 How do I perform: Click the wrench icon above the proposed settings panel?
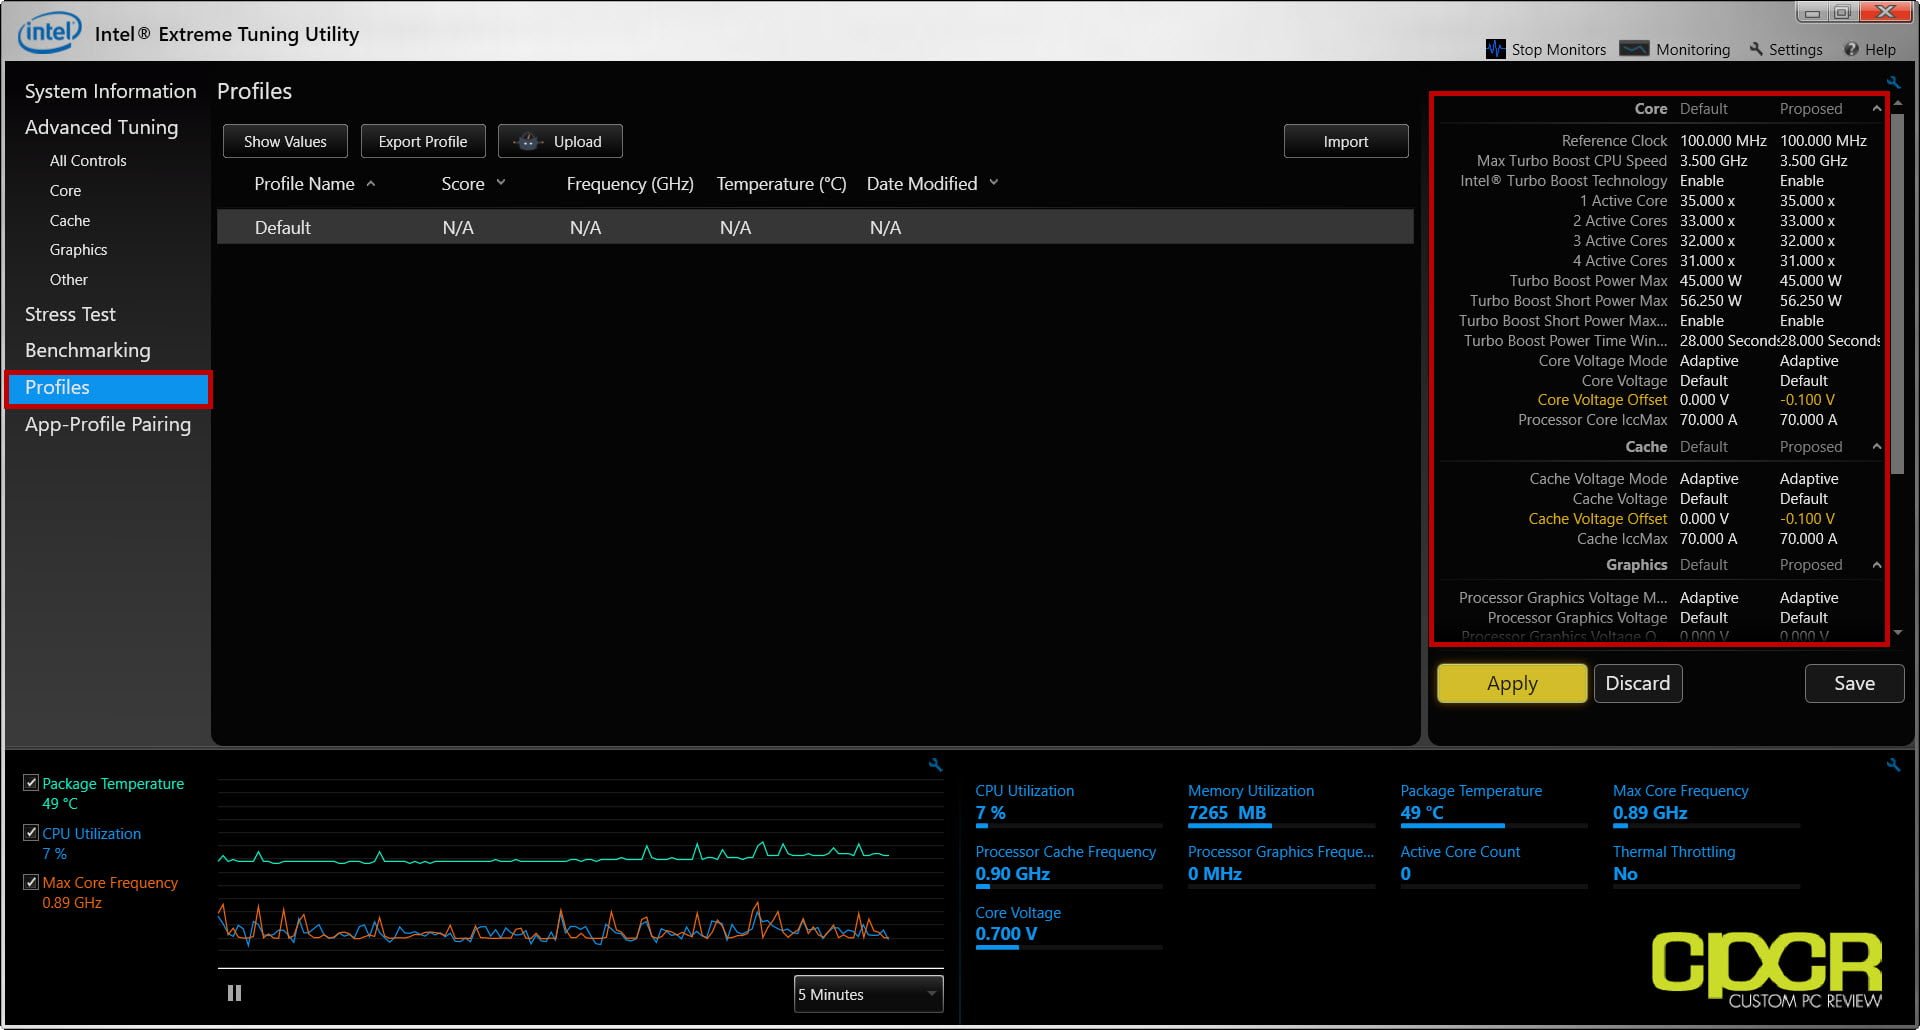point(1893,82)
